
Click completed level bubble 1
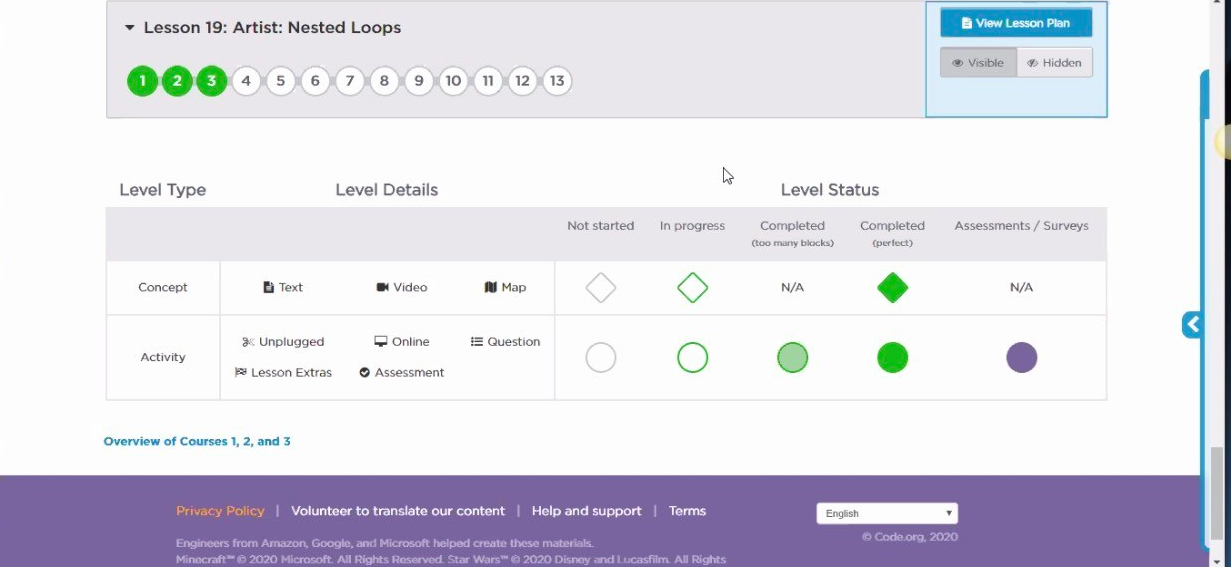pos(142,81)
